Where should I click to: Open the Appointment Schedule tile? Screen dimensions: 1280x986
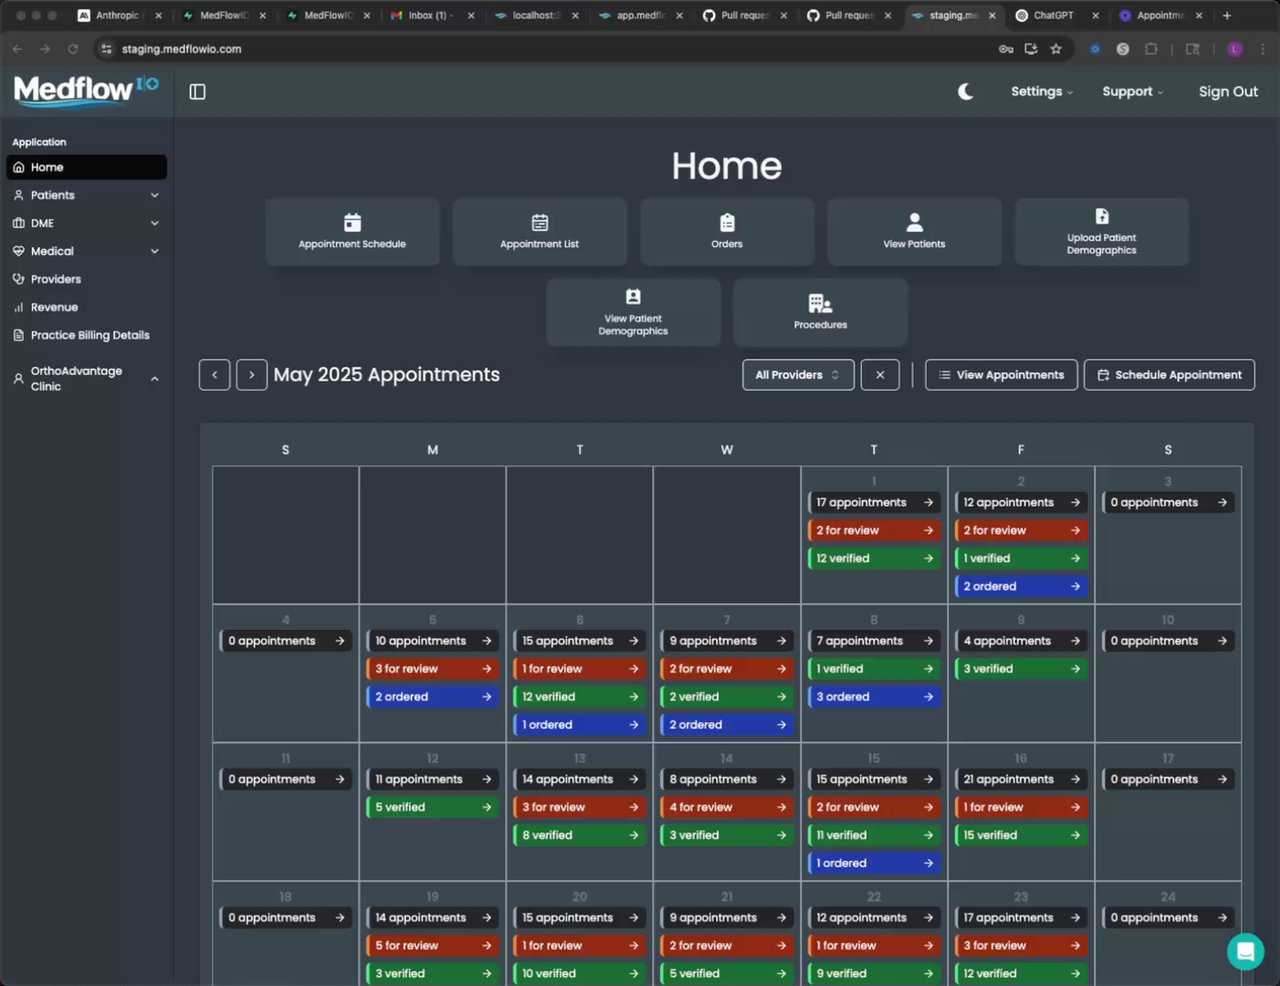pos(352,232)
